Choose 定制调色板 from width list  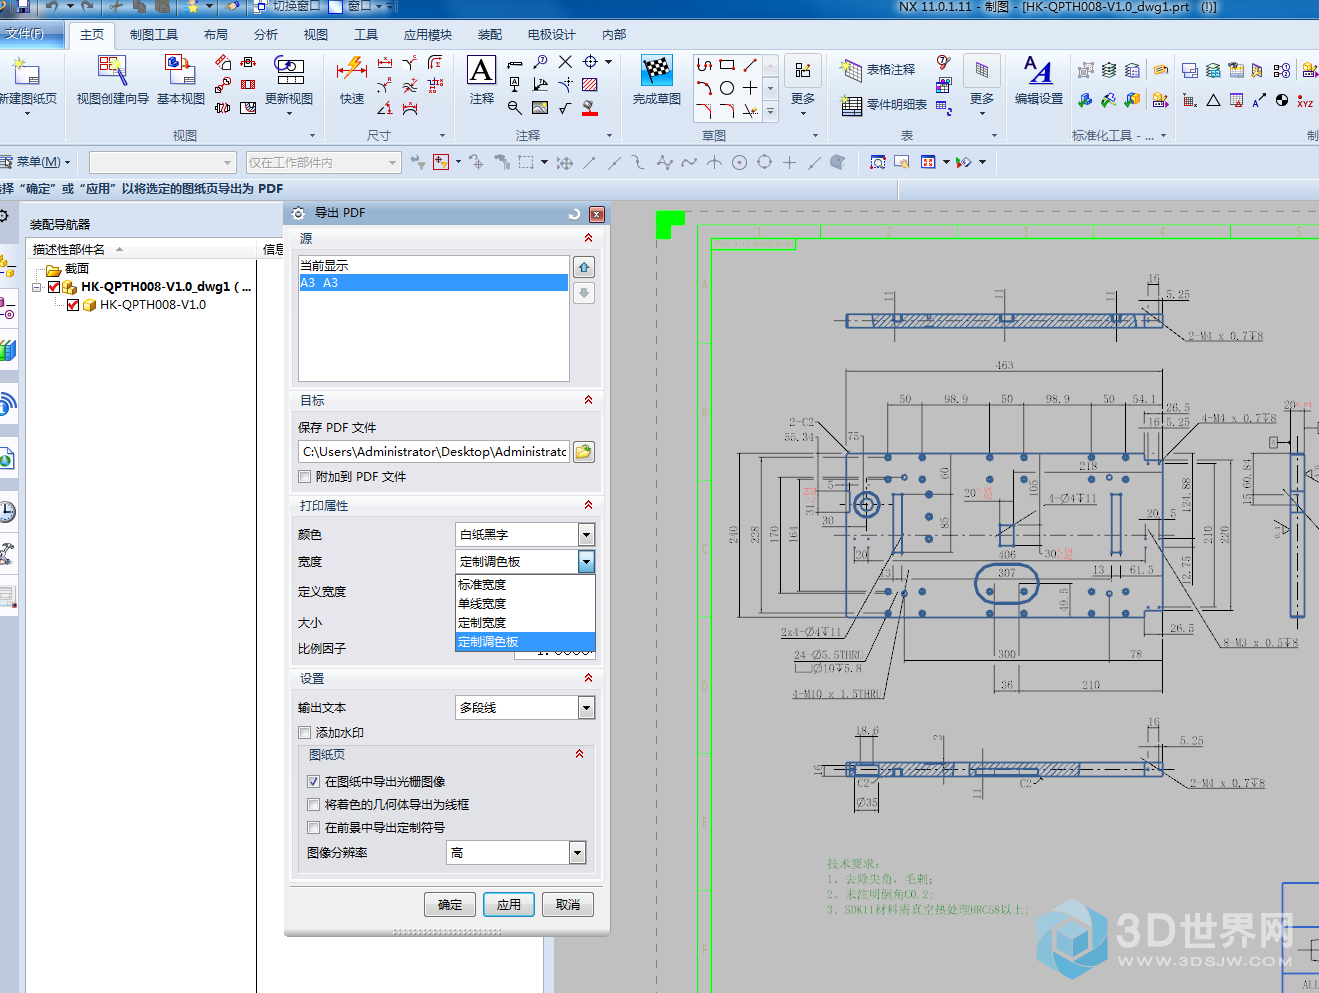coord(525,642)
